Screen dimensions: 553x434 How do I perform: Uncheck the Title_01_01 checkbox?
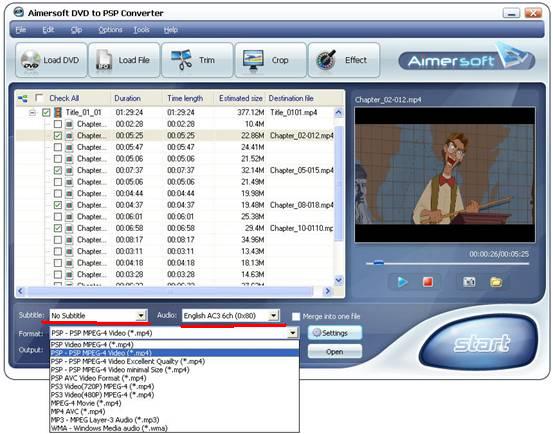(46, 112)
